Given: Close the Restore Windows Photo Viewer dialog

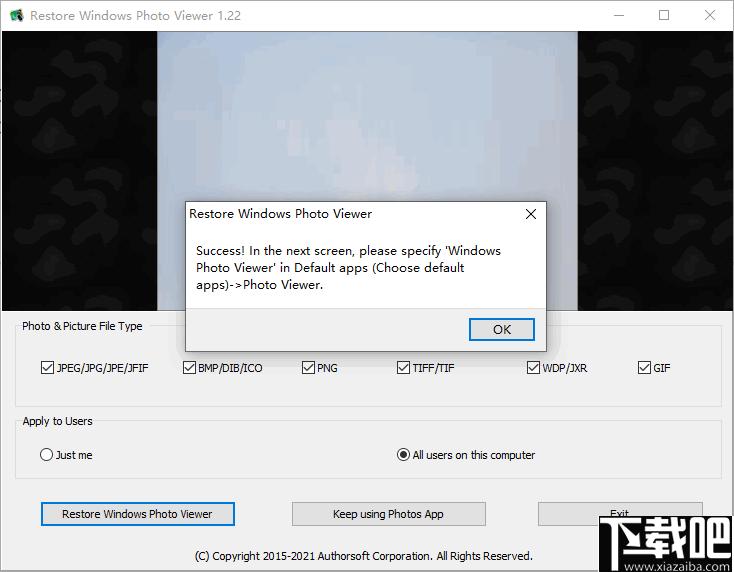Looking at the screenshot, I should 530,214.
